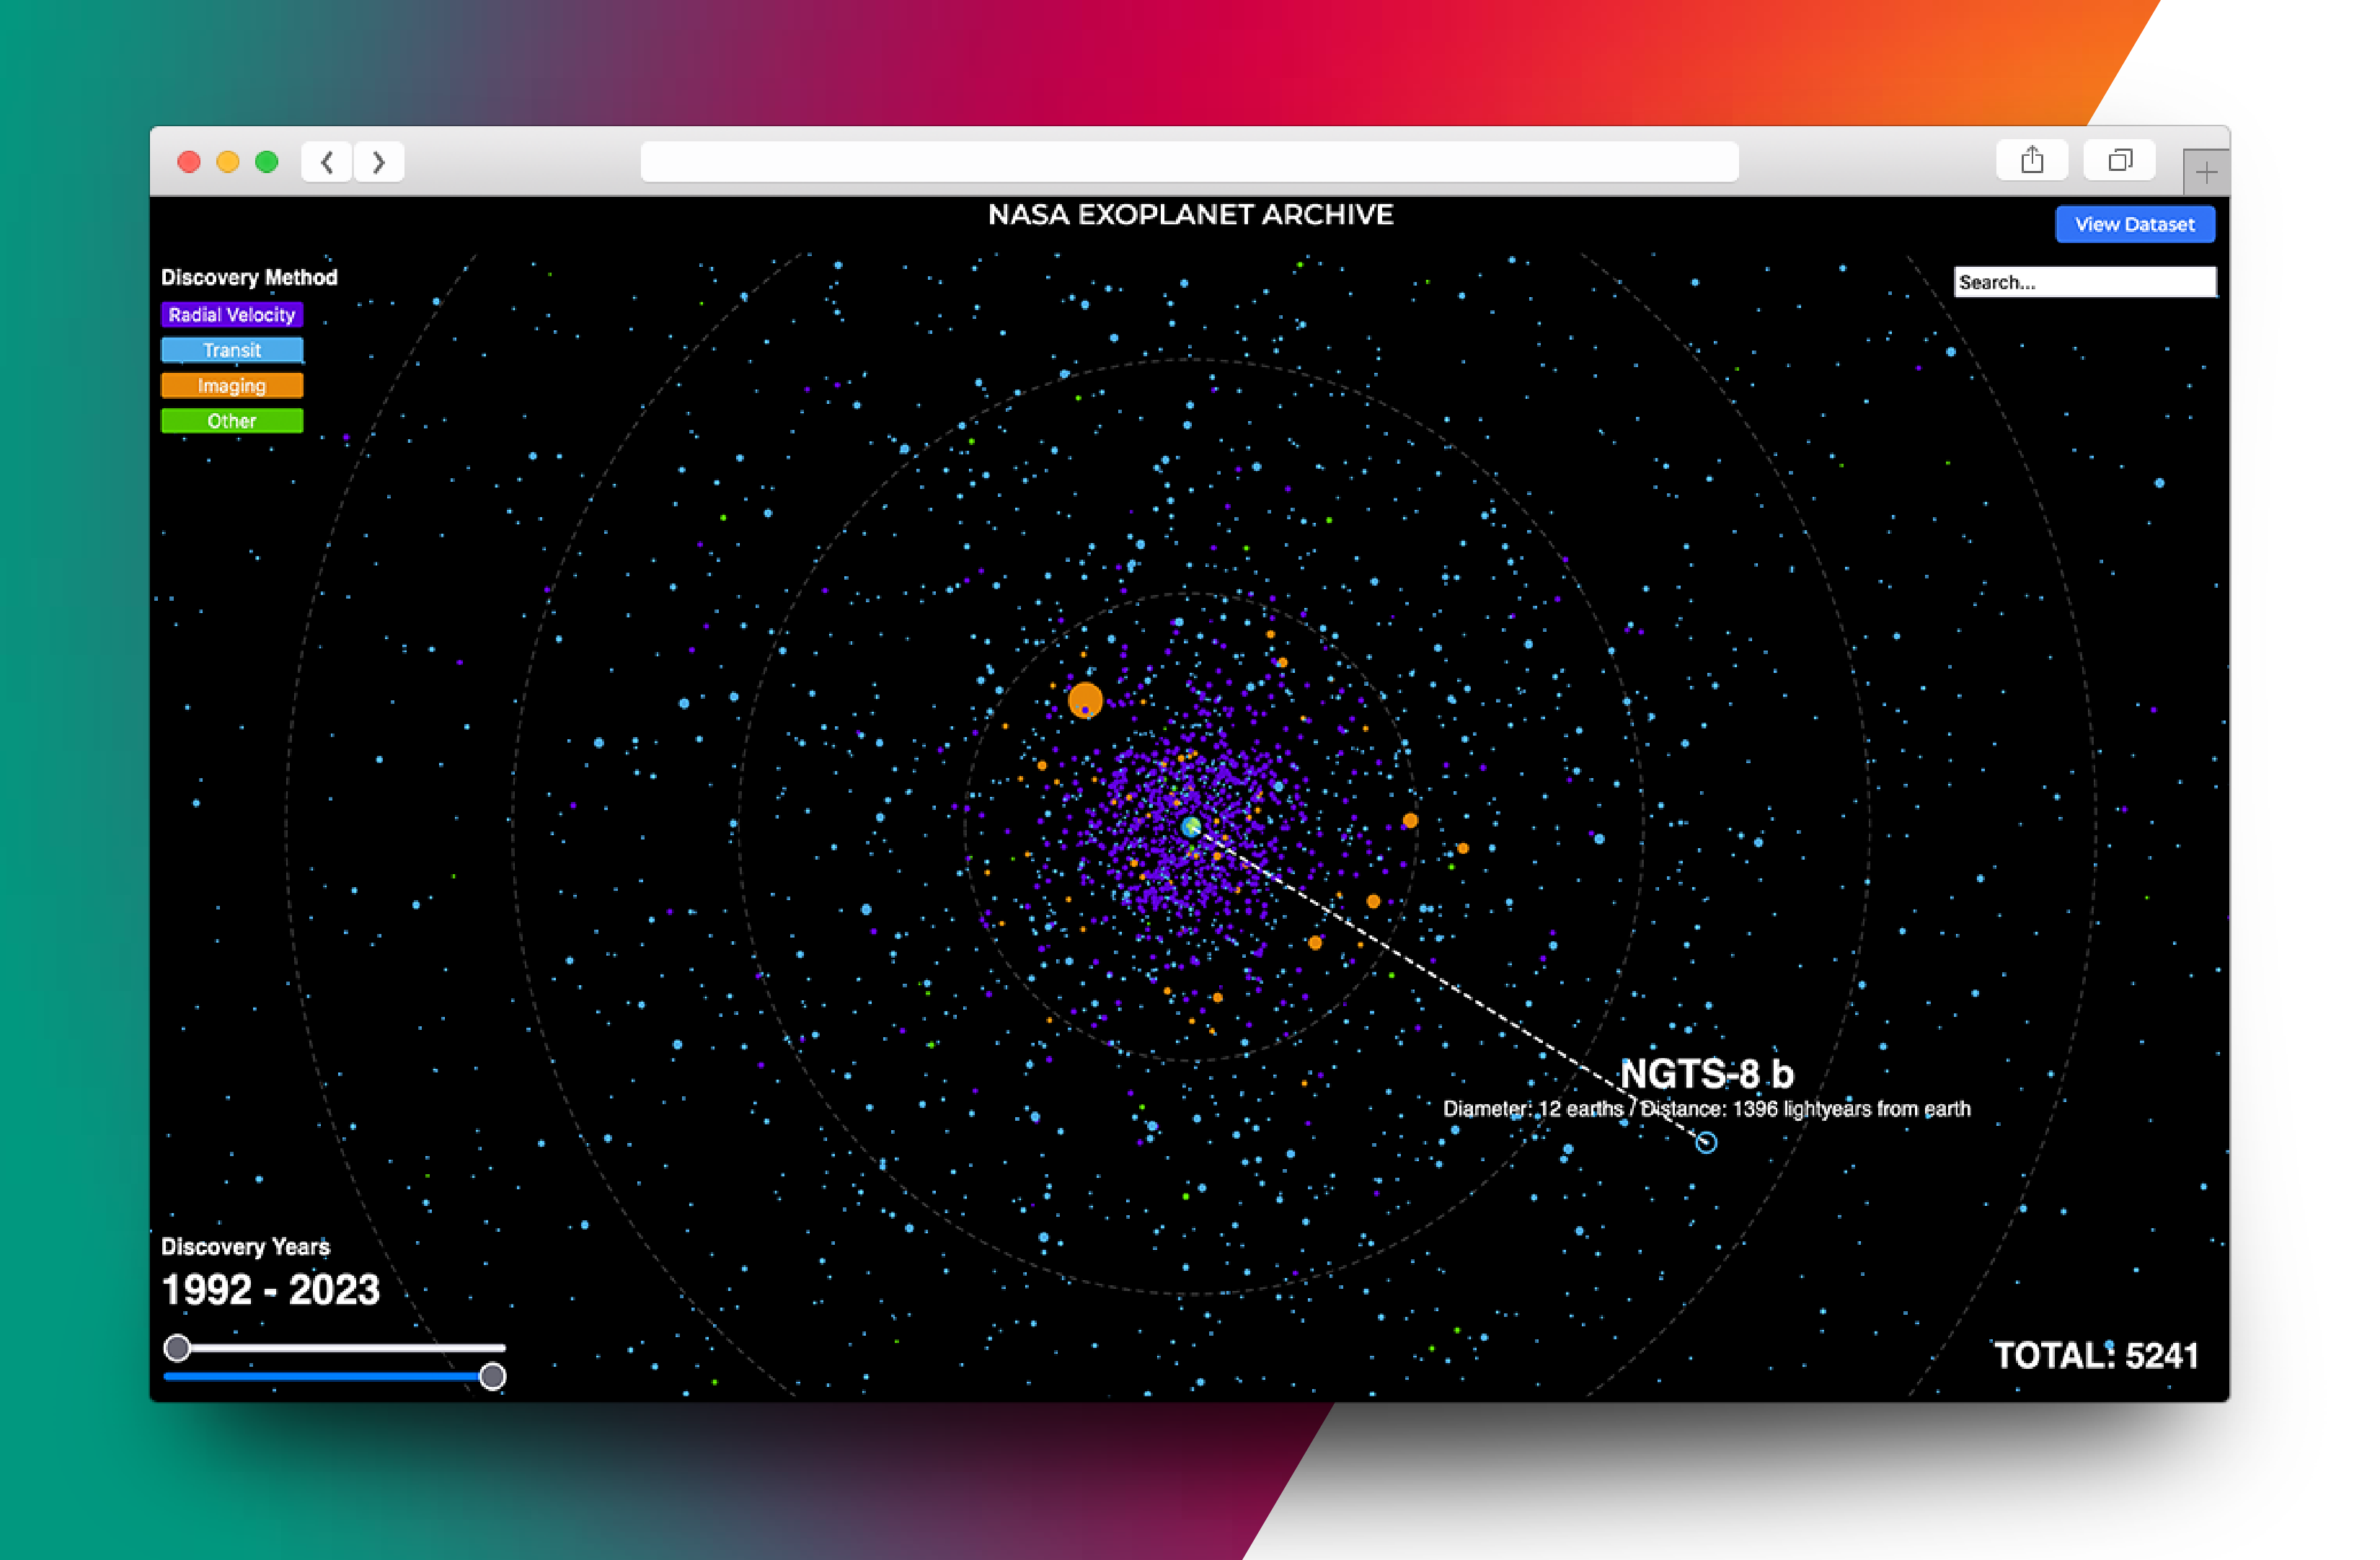Click the planet Search field
This screenshot has height=1560, width=2380.
[2084, 282]
